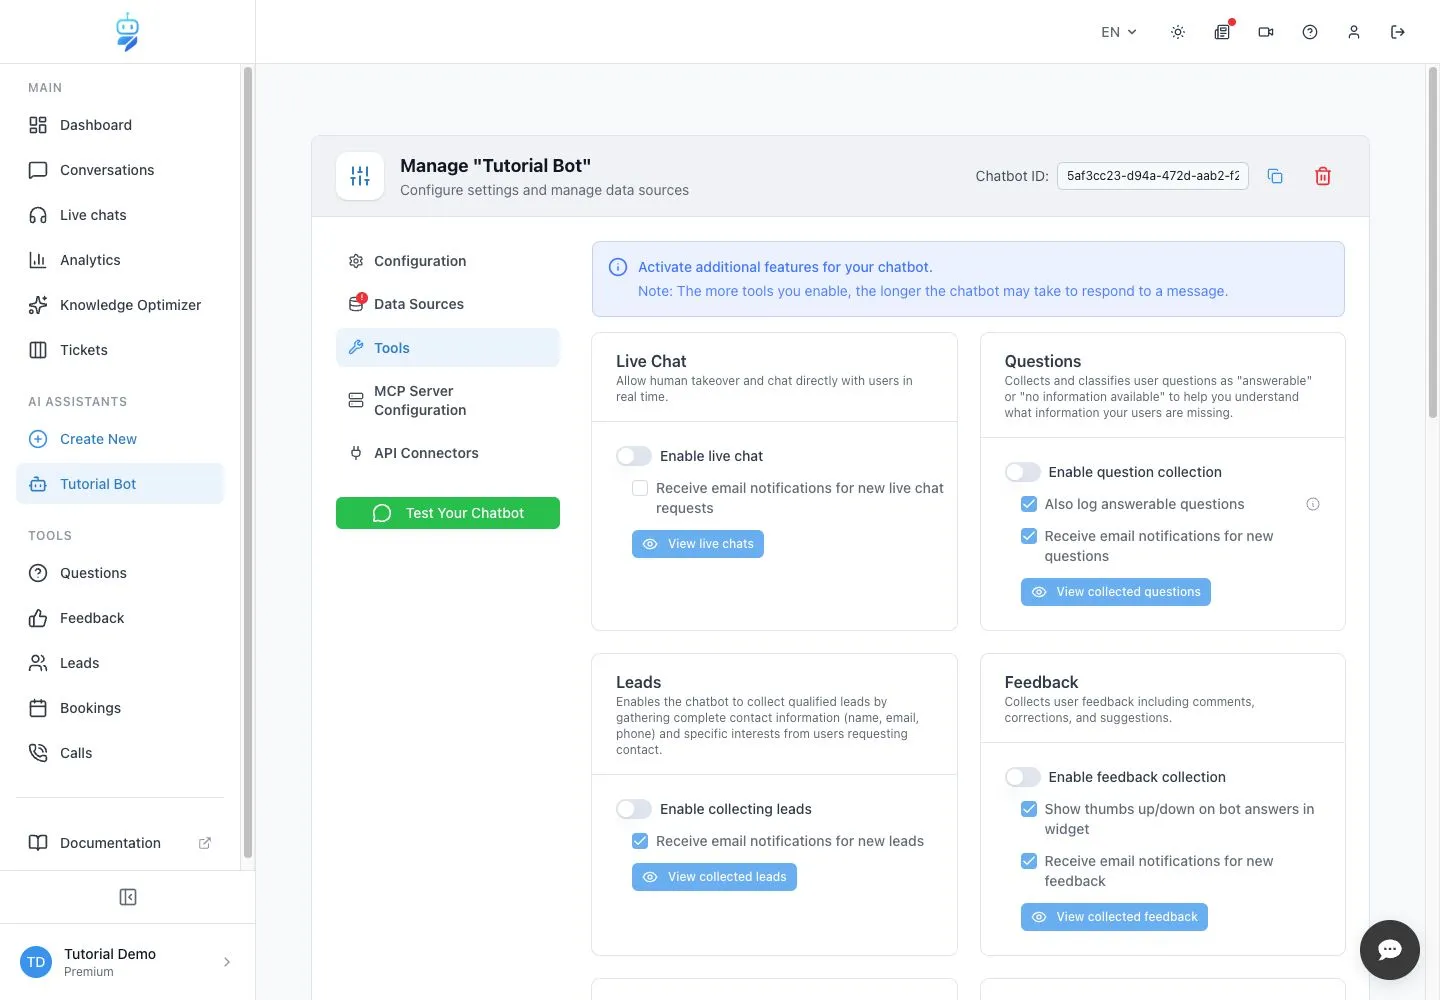
Task: Switch to Data Sources tab
Action: point(448,304)
